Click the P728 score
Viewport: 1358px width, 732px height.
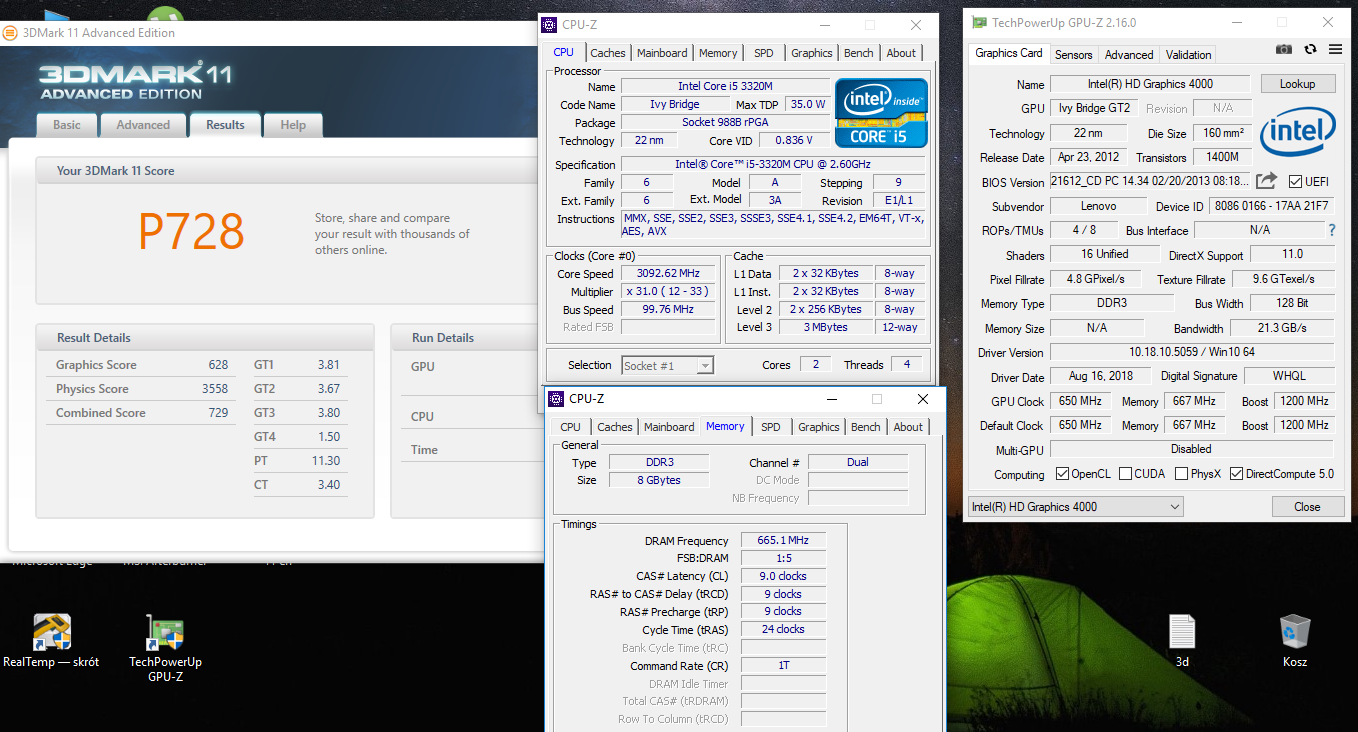[191, 232]
